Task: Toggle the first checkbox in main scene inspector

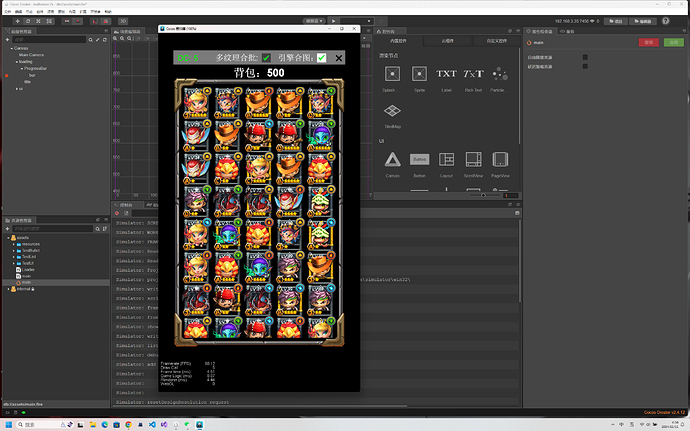Action: [585, 57]
